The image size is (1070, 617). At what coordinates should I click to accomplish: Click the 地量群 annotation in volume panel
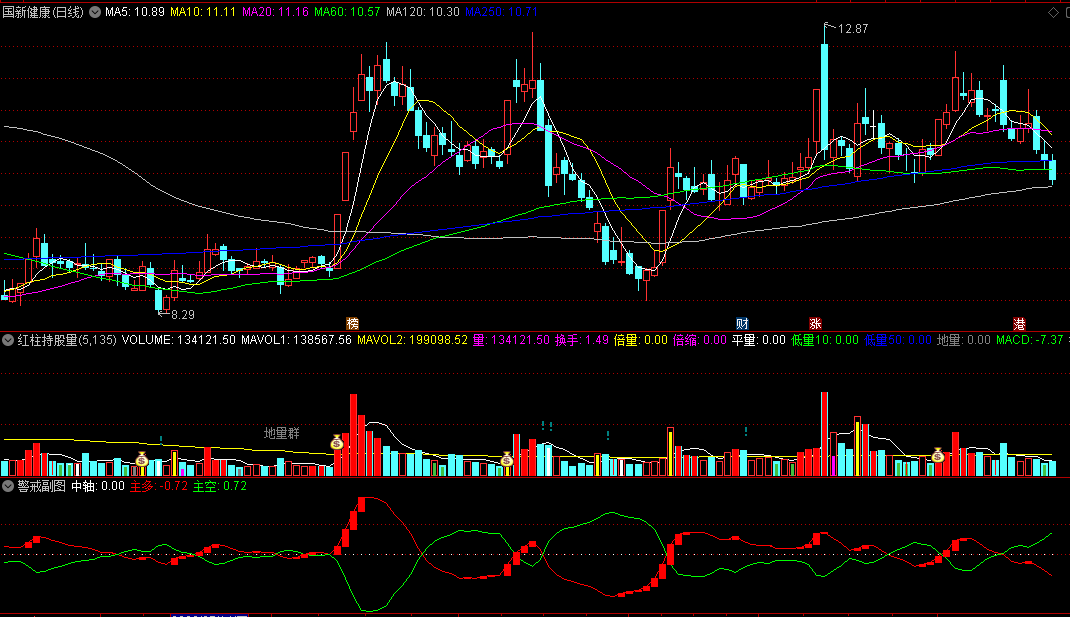point(282,433)
